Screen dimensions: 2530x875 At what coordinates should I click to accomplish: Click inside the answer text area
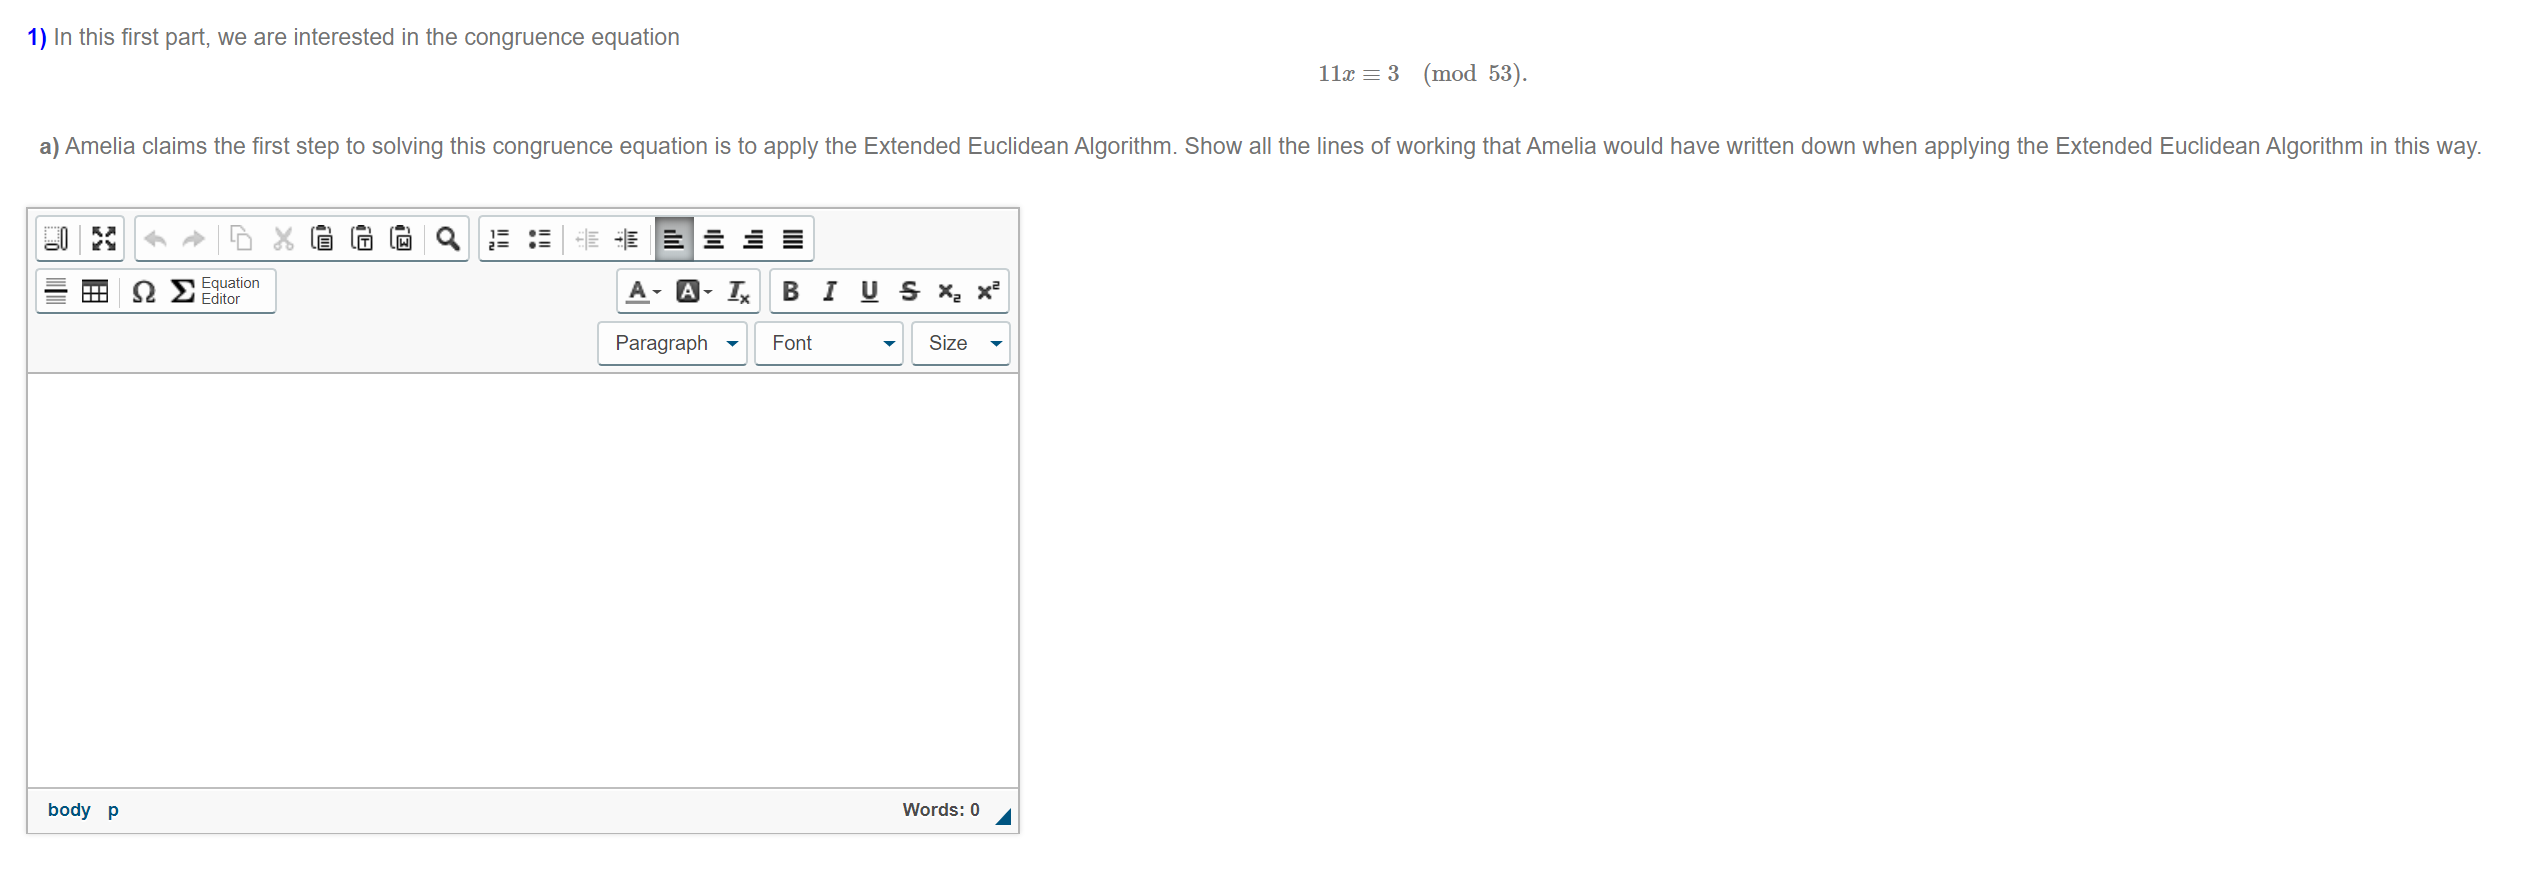523,580
